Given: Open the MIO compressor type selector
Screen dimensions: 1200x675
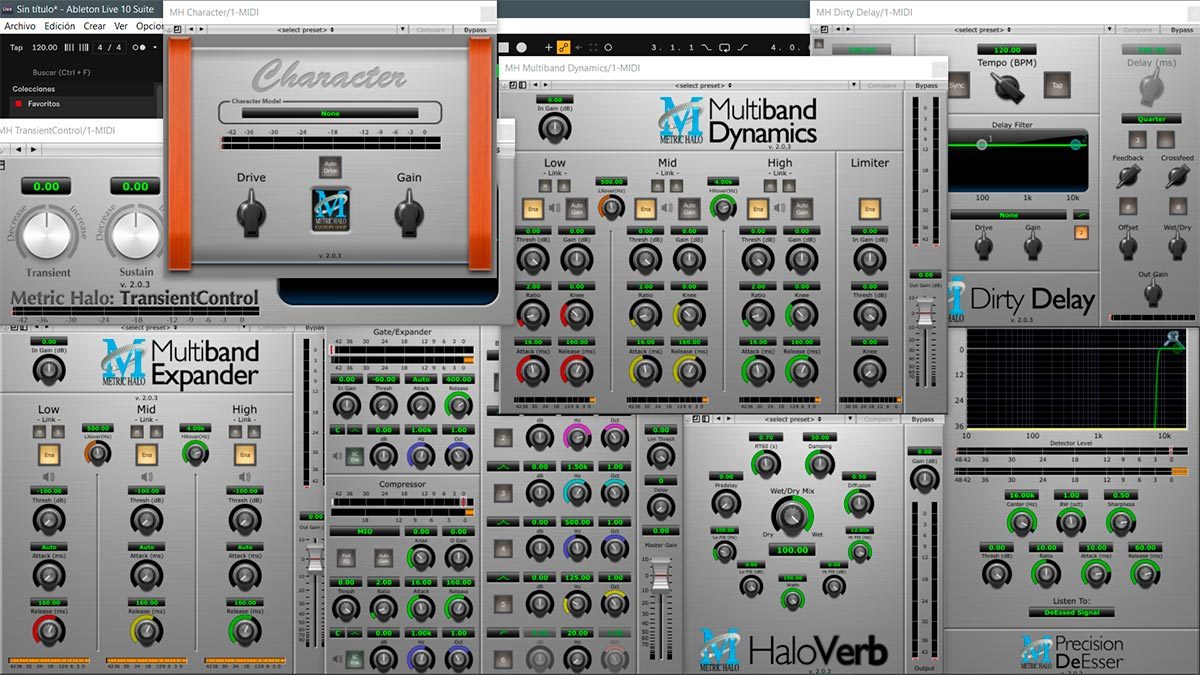Looking at the screenshot, I should 364,532.
